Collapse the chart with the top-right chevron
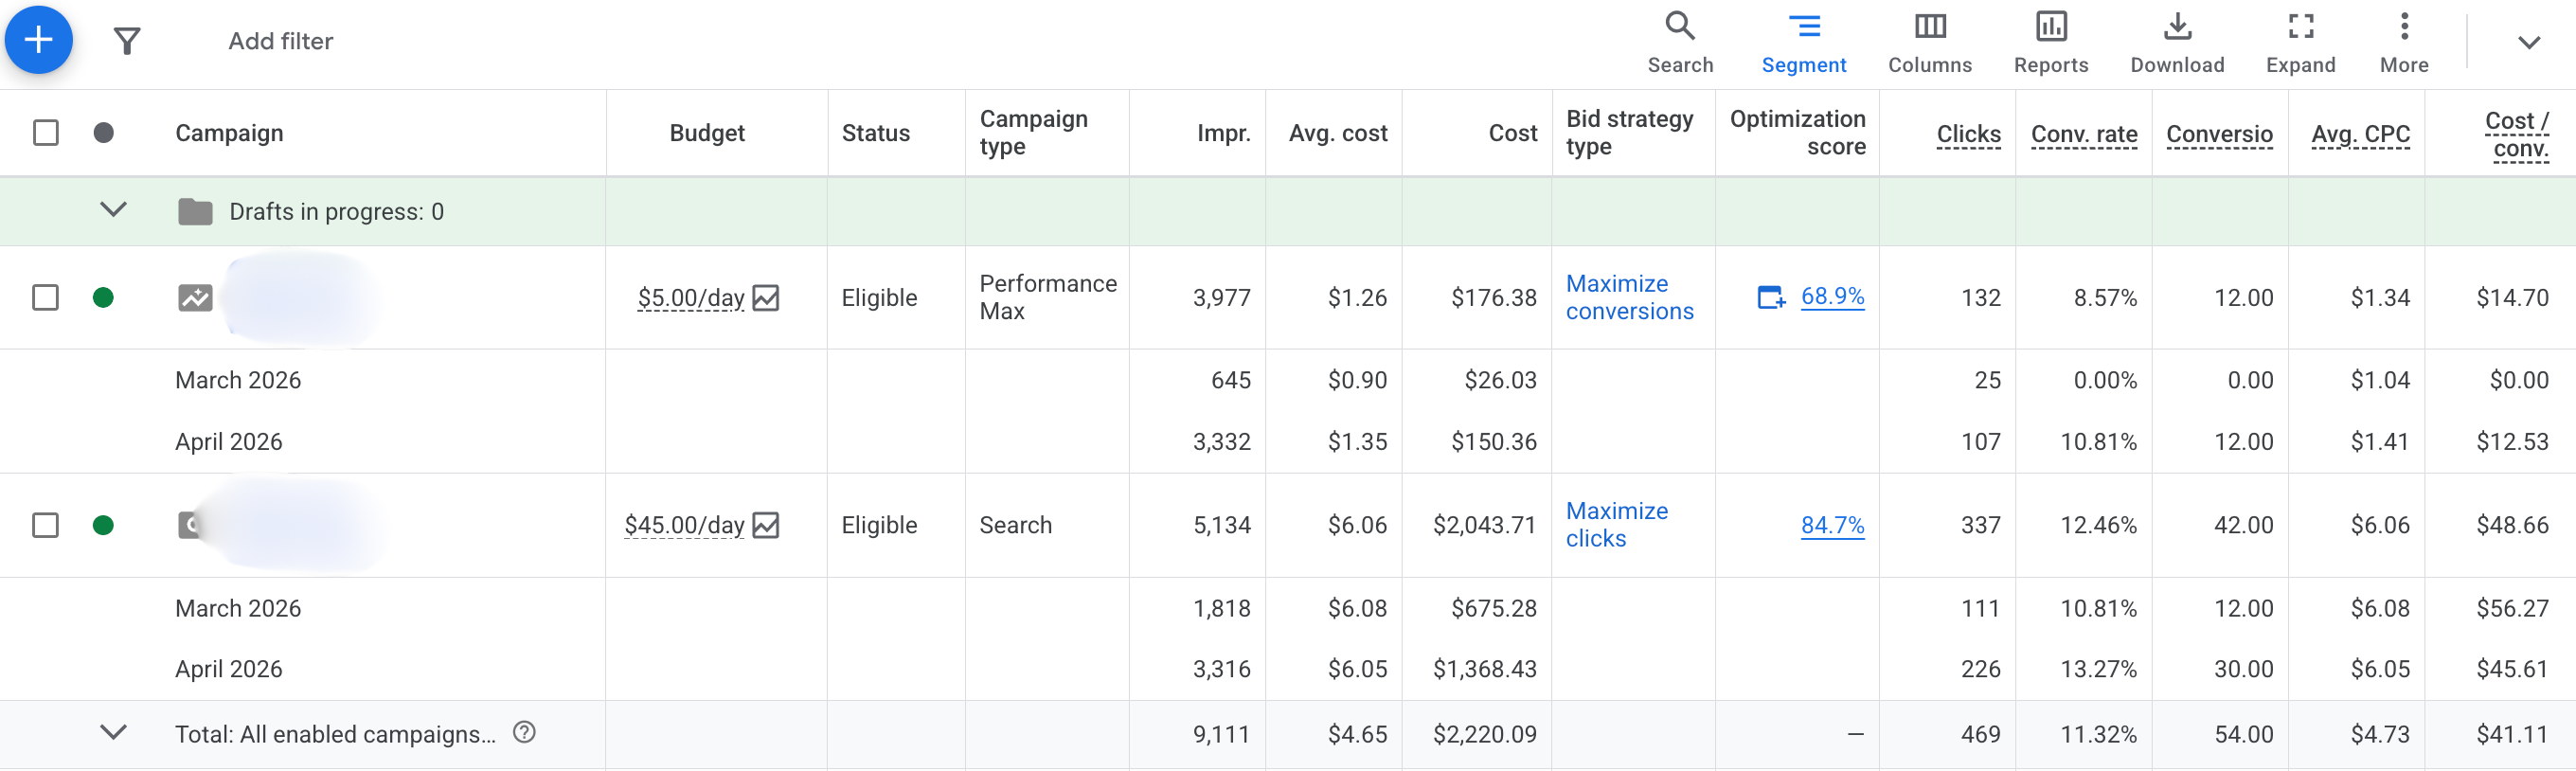 tap(2528, 42)
